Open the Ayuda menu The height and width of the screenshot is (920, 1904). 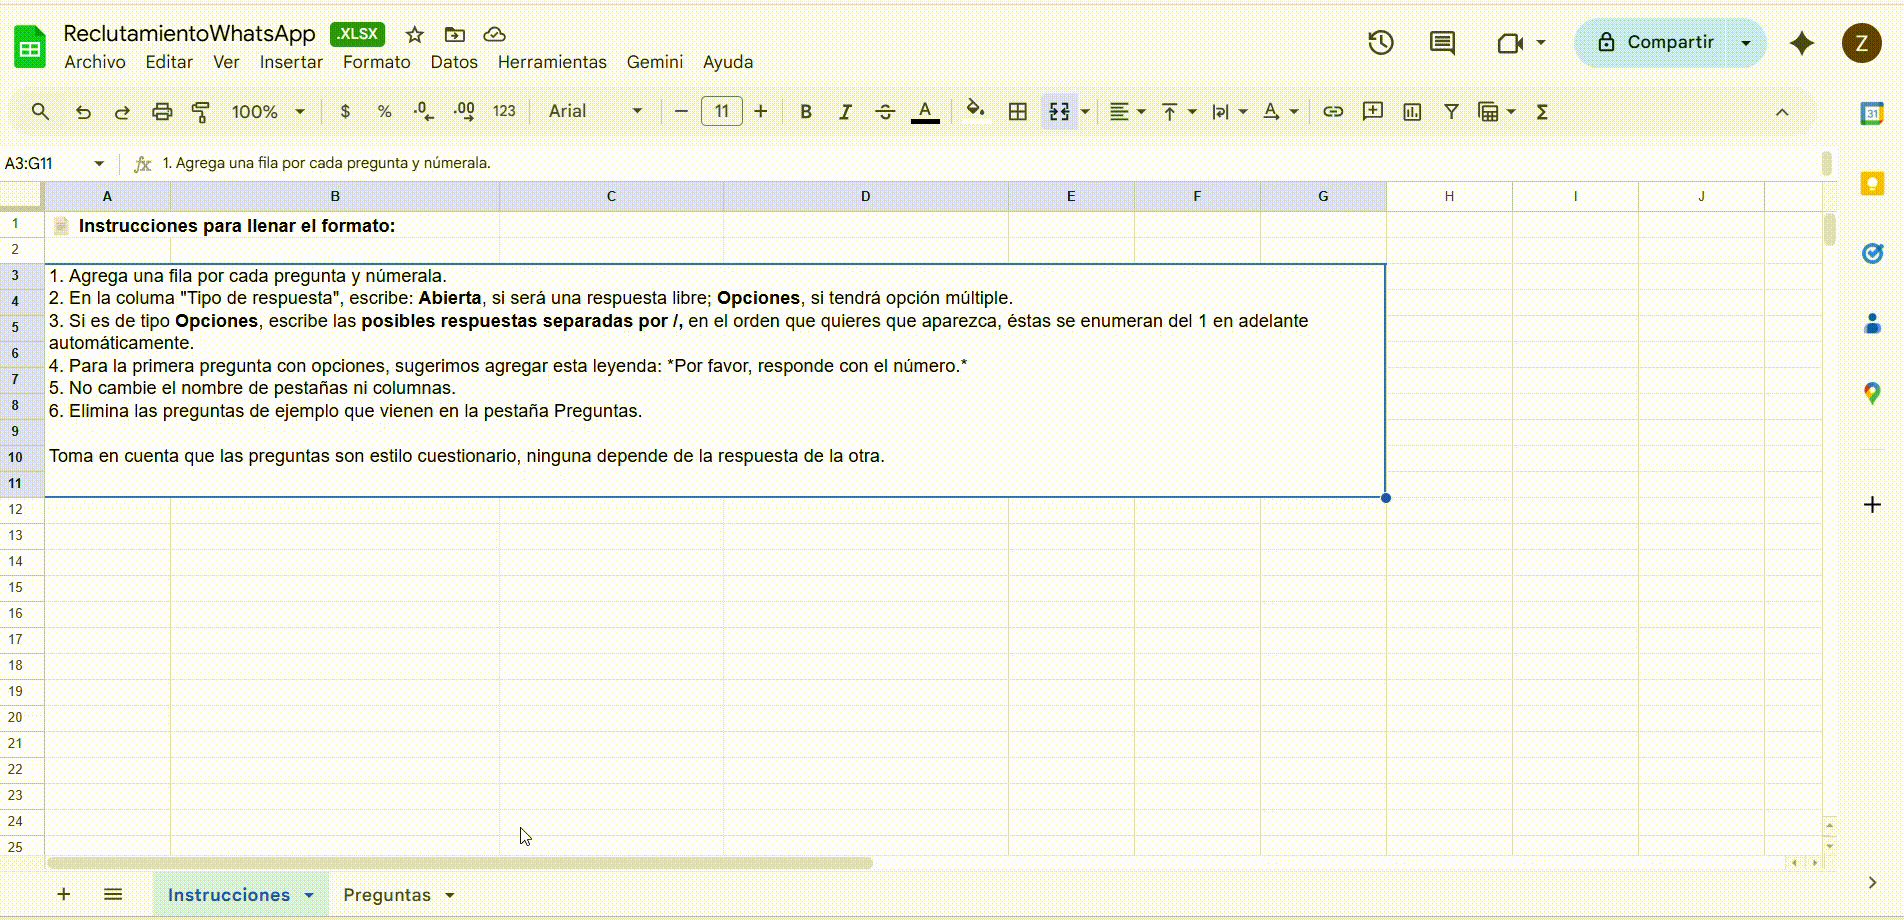click(728, 62)
